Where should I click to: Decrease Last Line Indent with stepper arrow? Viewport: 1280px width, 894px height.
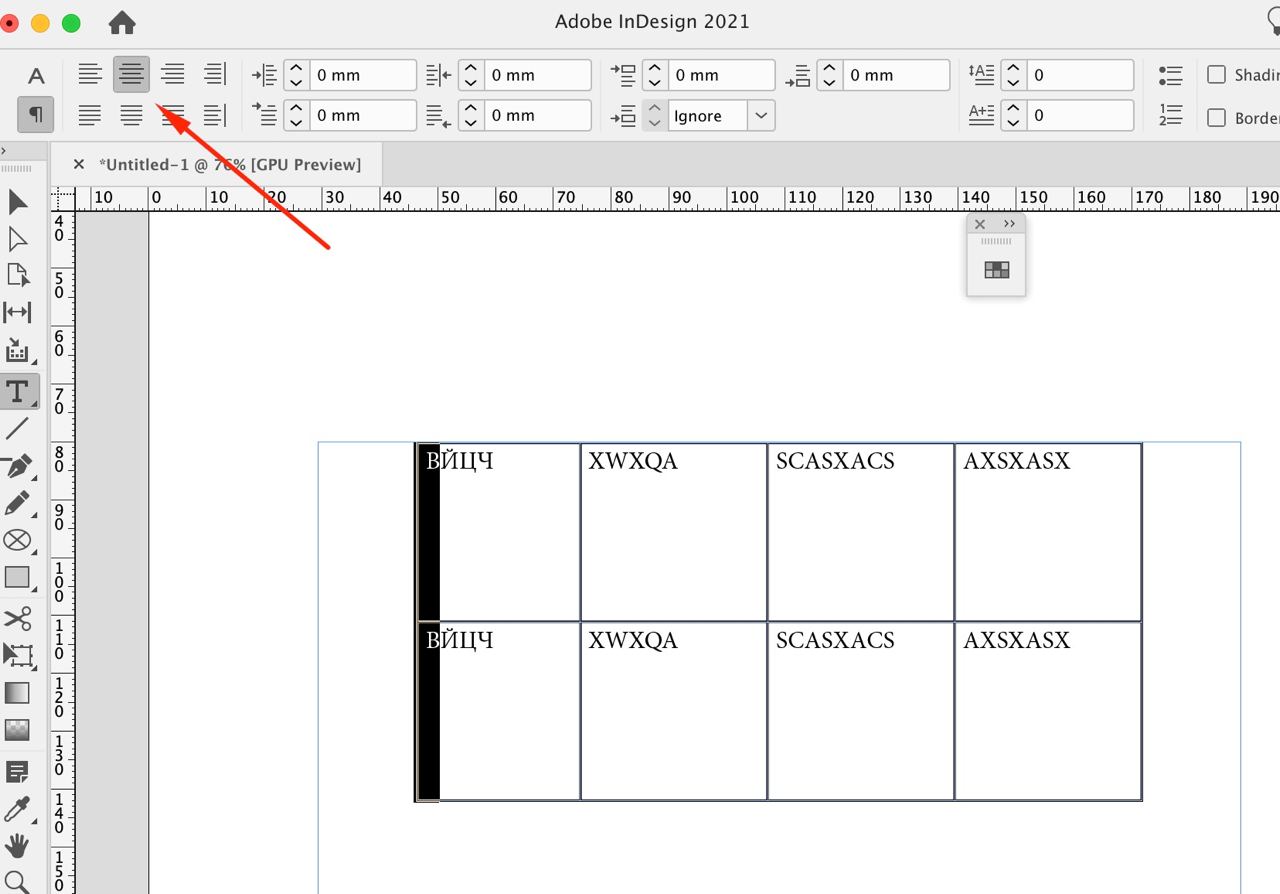[471, 123]
